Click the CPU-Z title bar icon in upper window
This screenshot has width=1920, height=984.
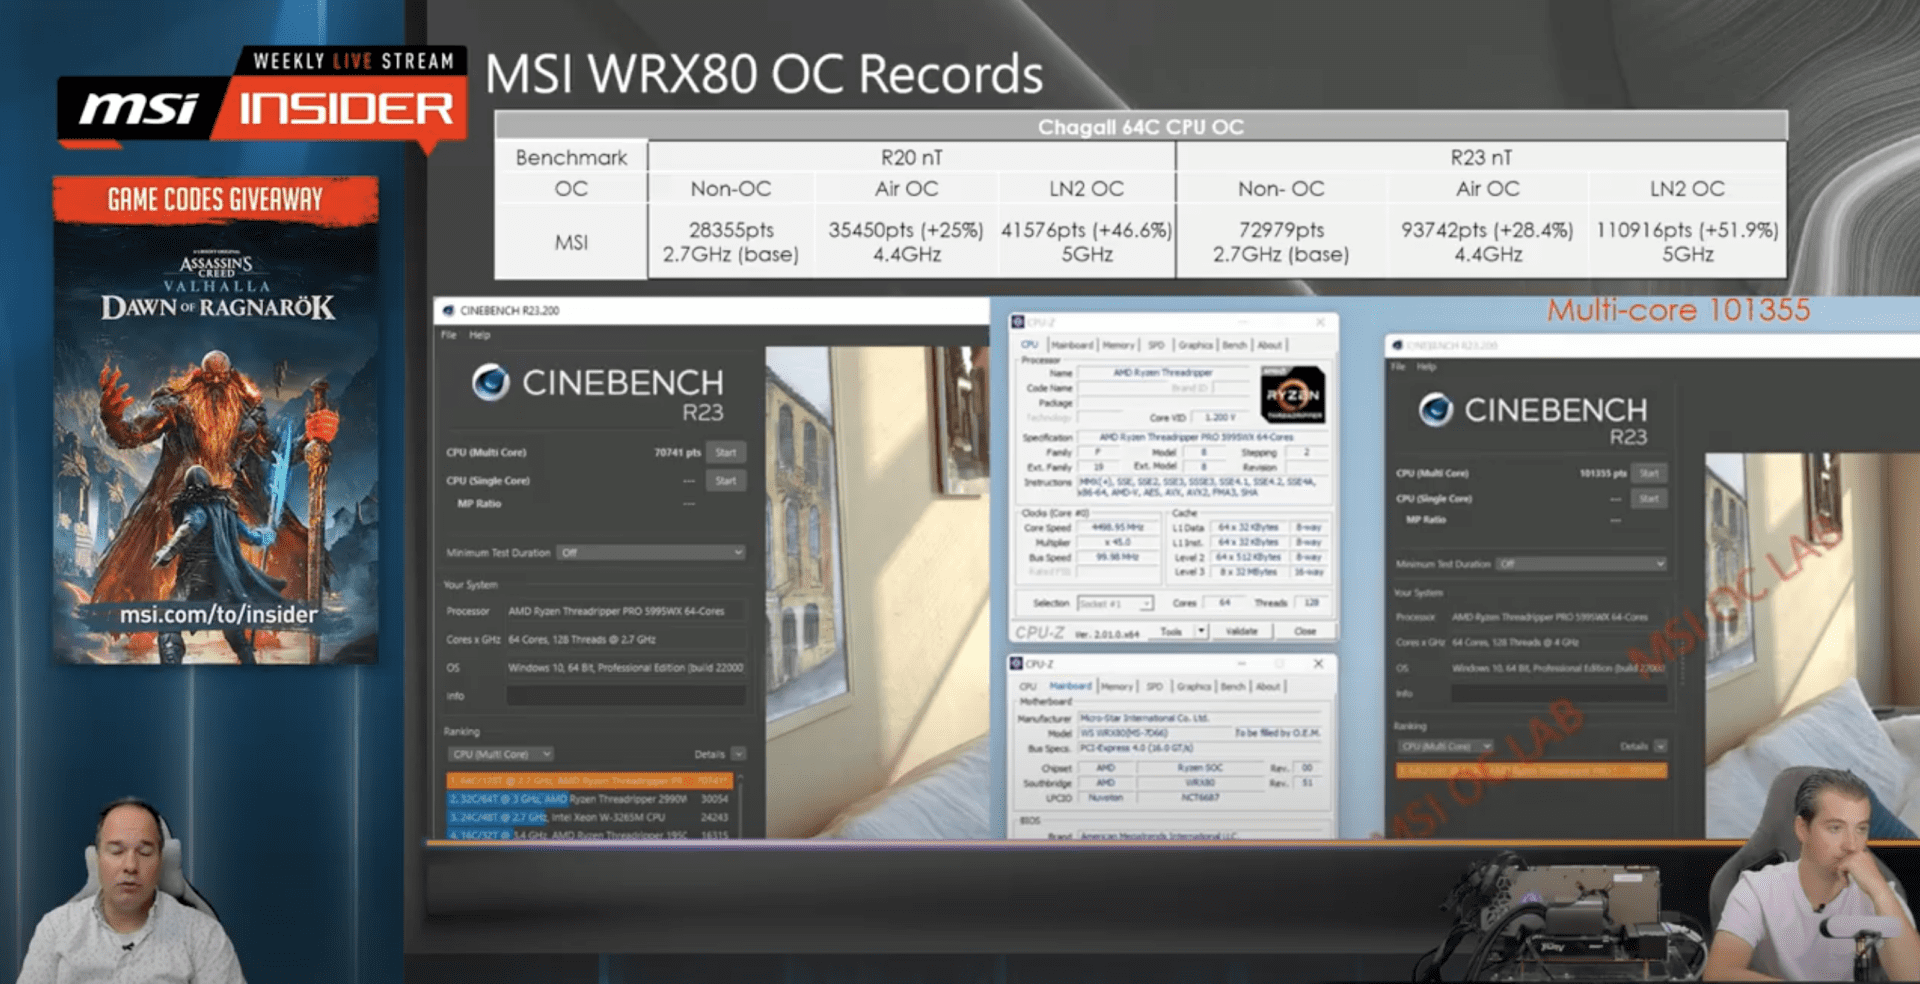(1018, 322)
